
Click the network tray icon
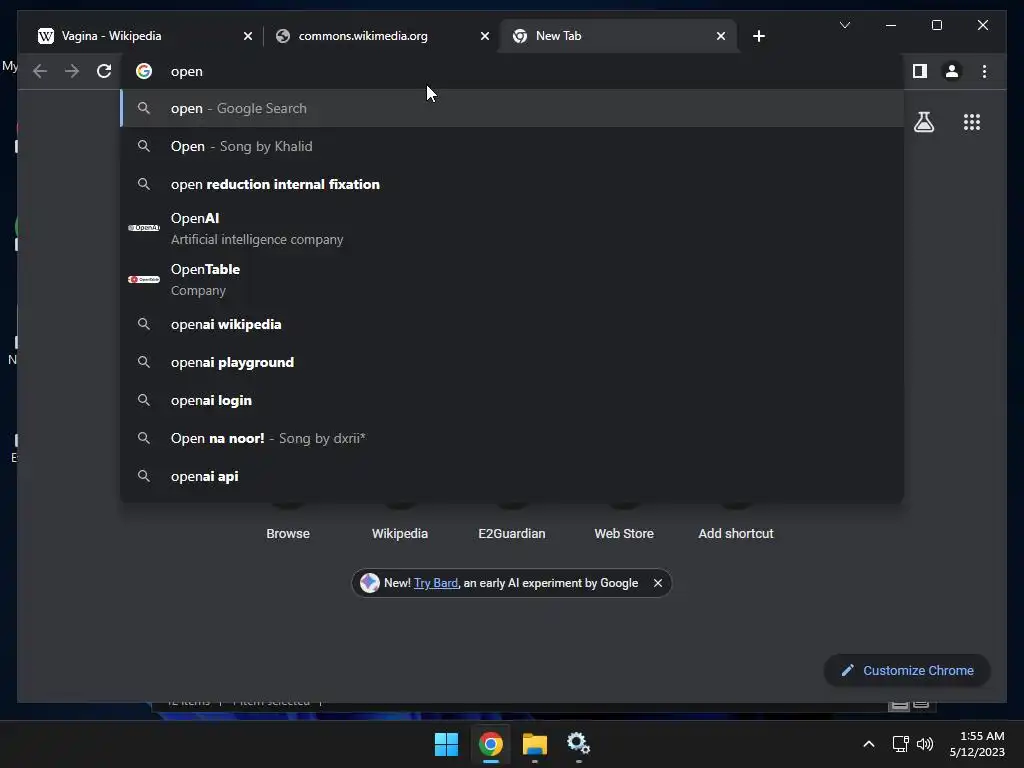[901, 744]
